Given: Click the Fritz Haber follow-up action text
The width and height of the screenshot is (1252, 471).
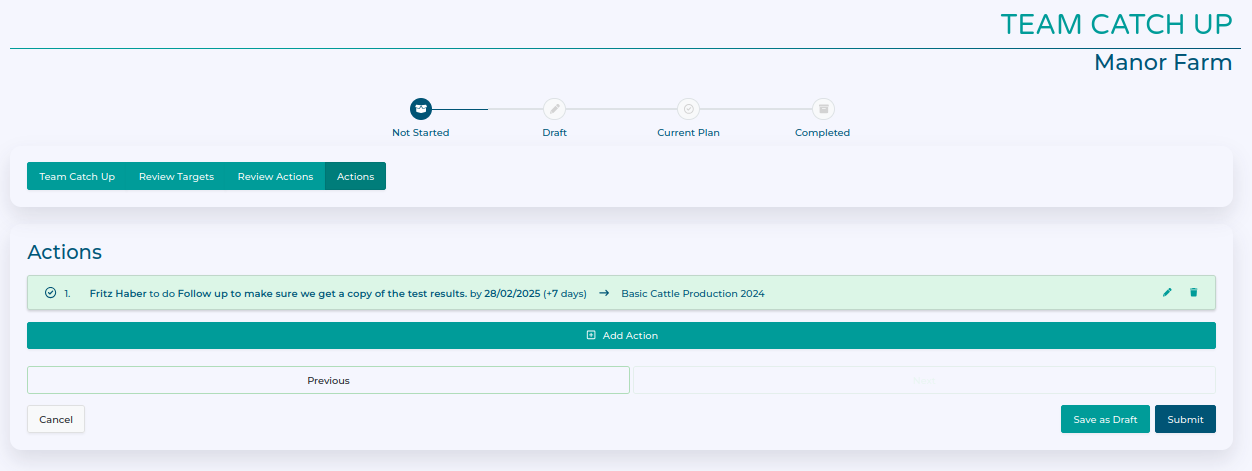Looking at the screenshot, I should pos(278,293).
